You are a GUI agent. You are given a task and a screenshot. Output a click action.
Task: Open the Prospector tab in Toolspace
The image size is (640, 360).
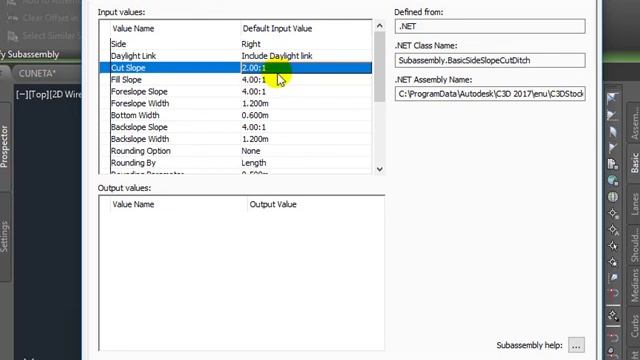pos(4,146)
